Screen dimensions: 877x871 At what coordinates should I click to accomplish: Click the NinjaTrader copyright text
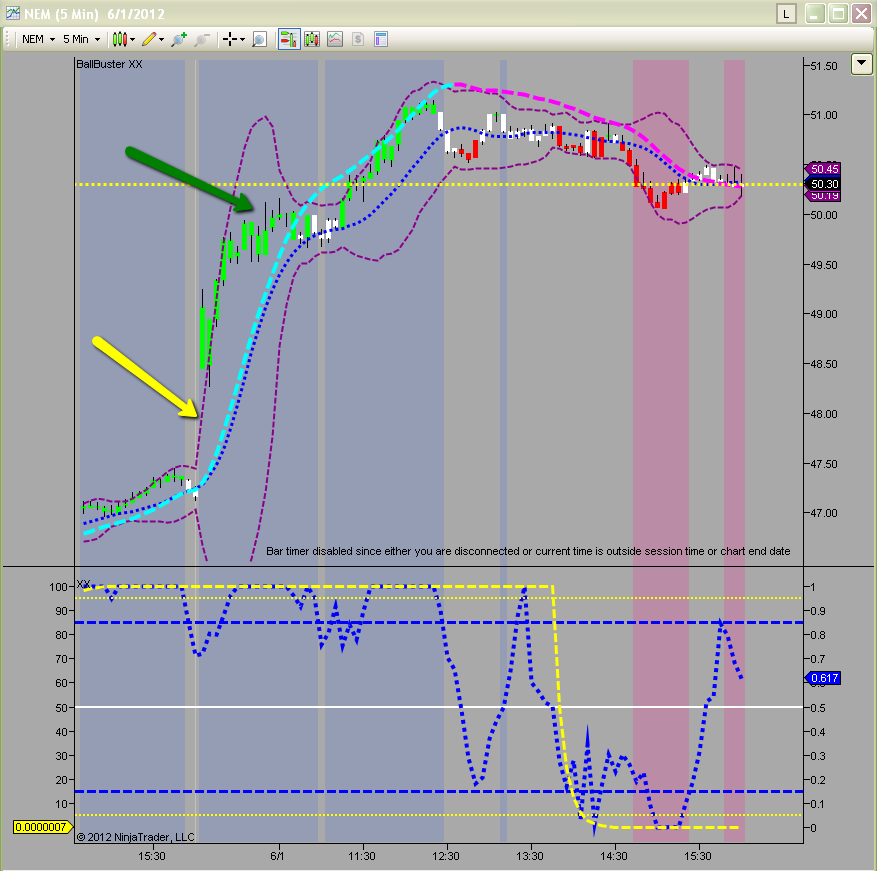tap(135, 837)
